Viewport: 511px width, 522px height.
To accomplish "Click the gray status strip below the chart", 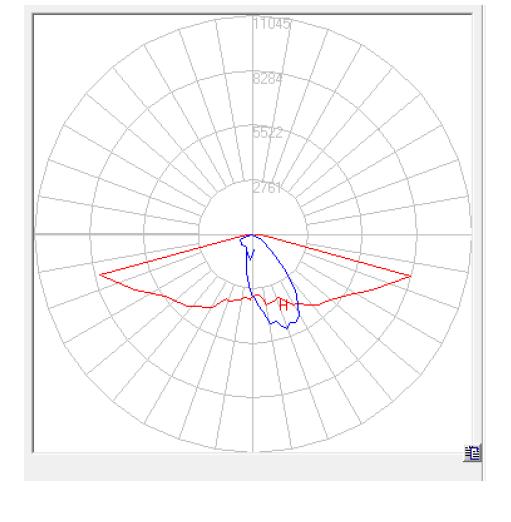I will point(253,467).
